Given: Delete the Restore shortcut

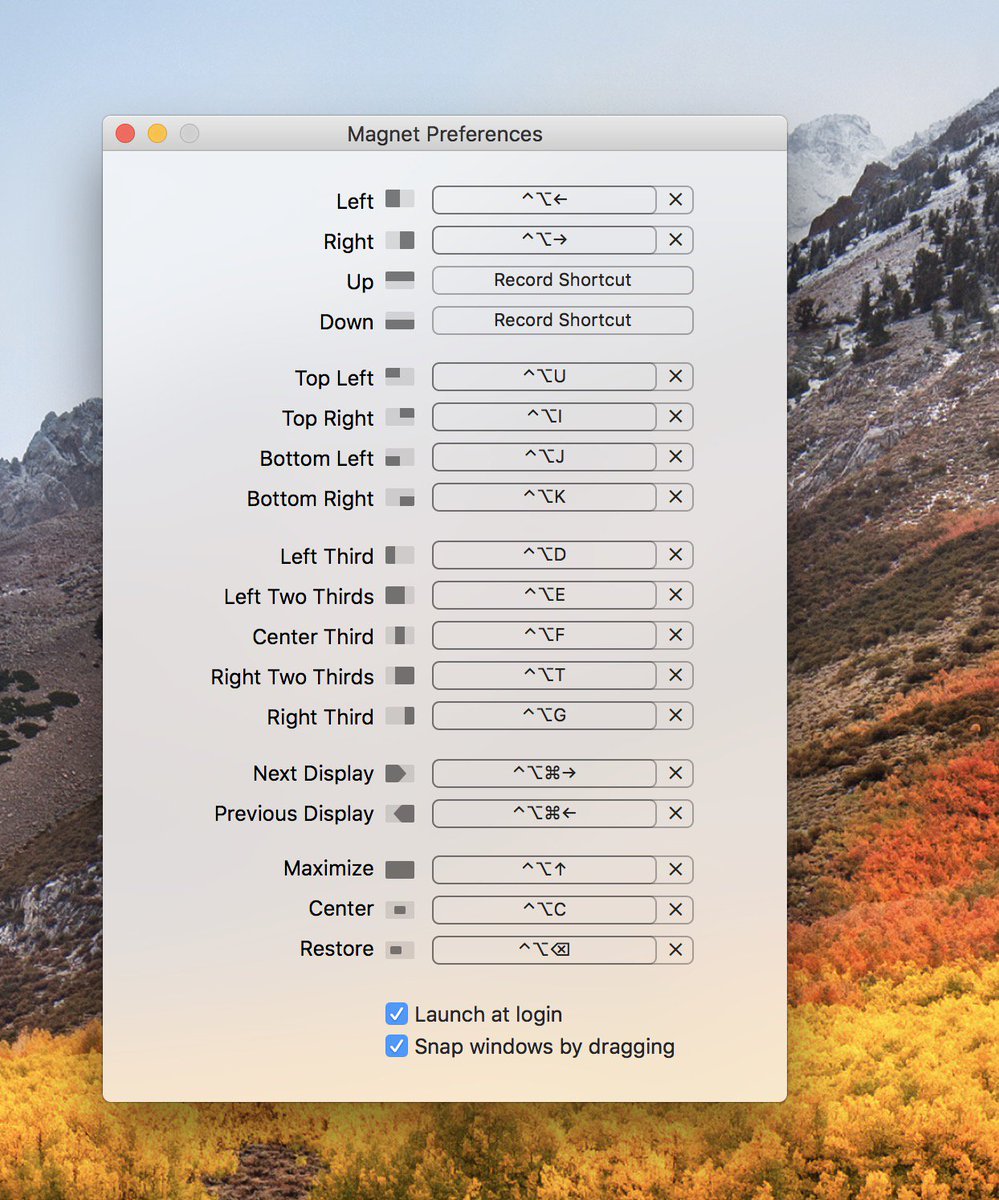Looking at the screenshot, I should (675, 949).
